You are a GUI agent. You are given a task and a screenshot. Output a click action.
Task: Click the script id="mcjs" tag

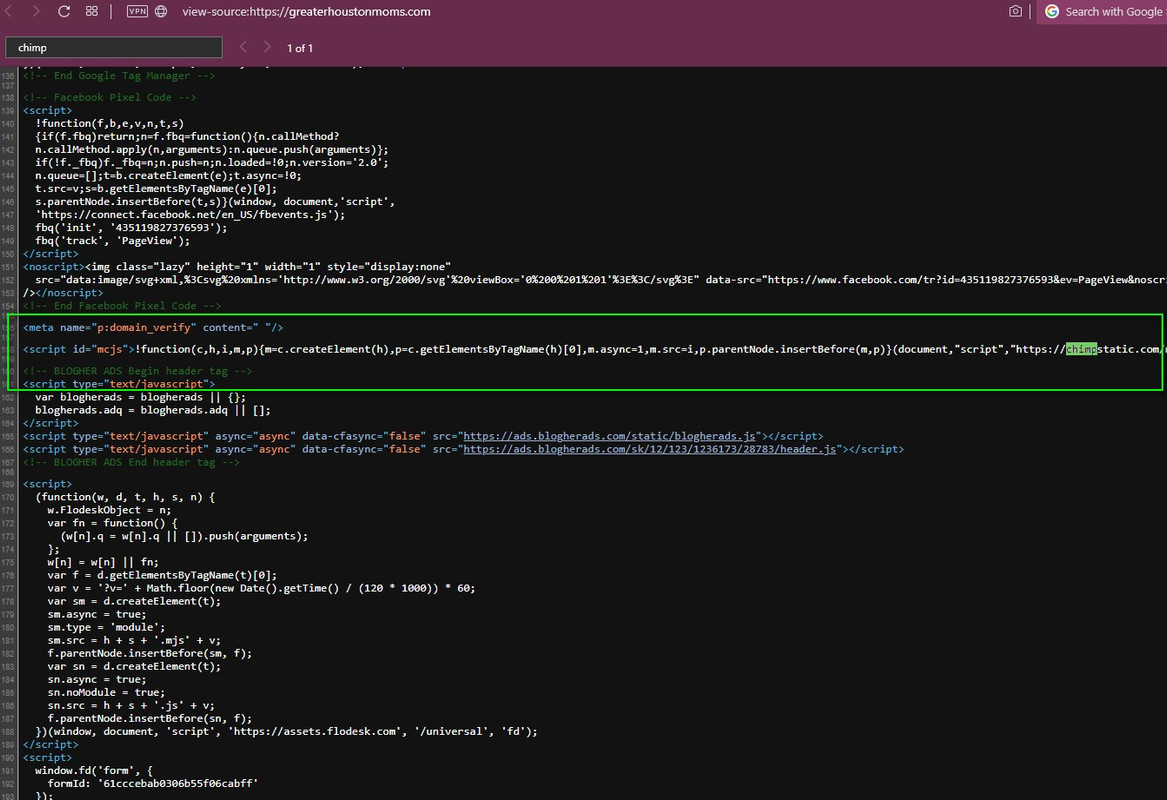(79, 349)
